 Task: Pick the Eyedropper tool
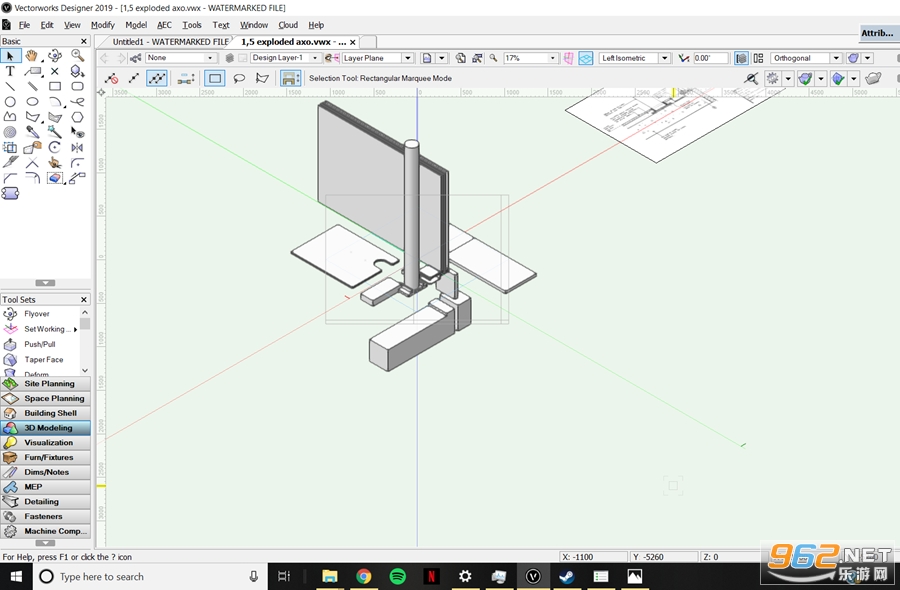click(x=32, y=133)
